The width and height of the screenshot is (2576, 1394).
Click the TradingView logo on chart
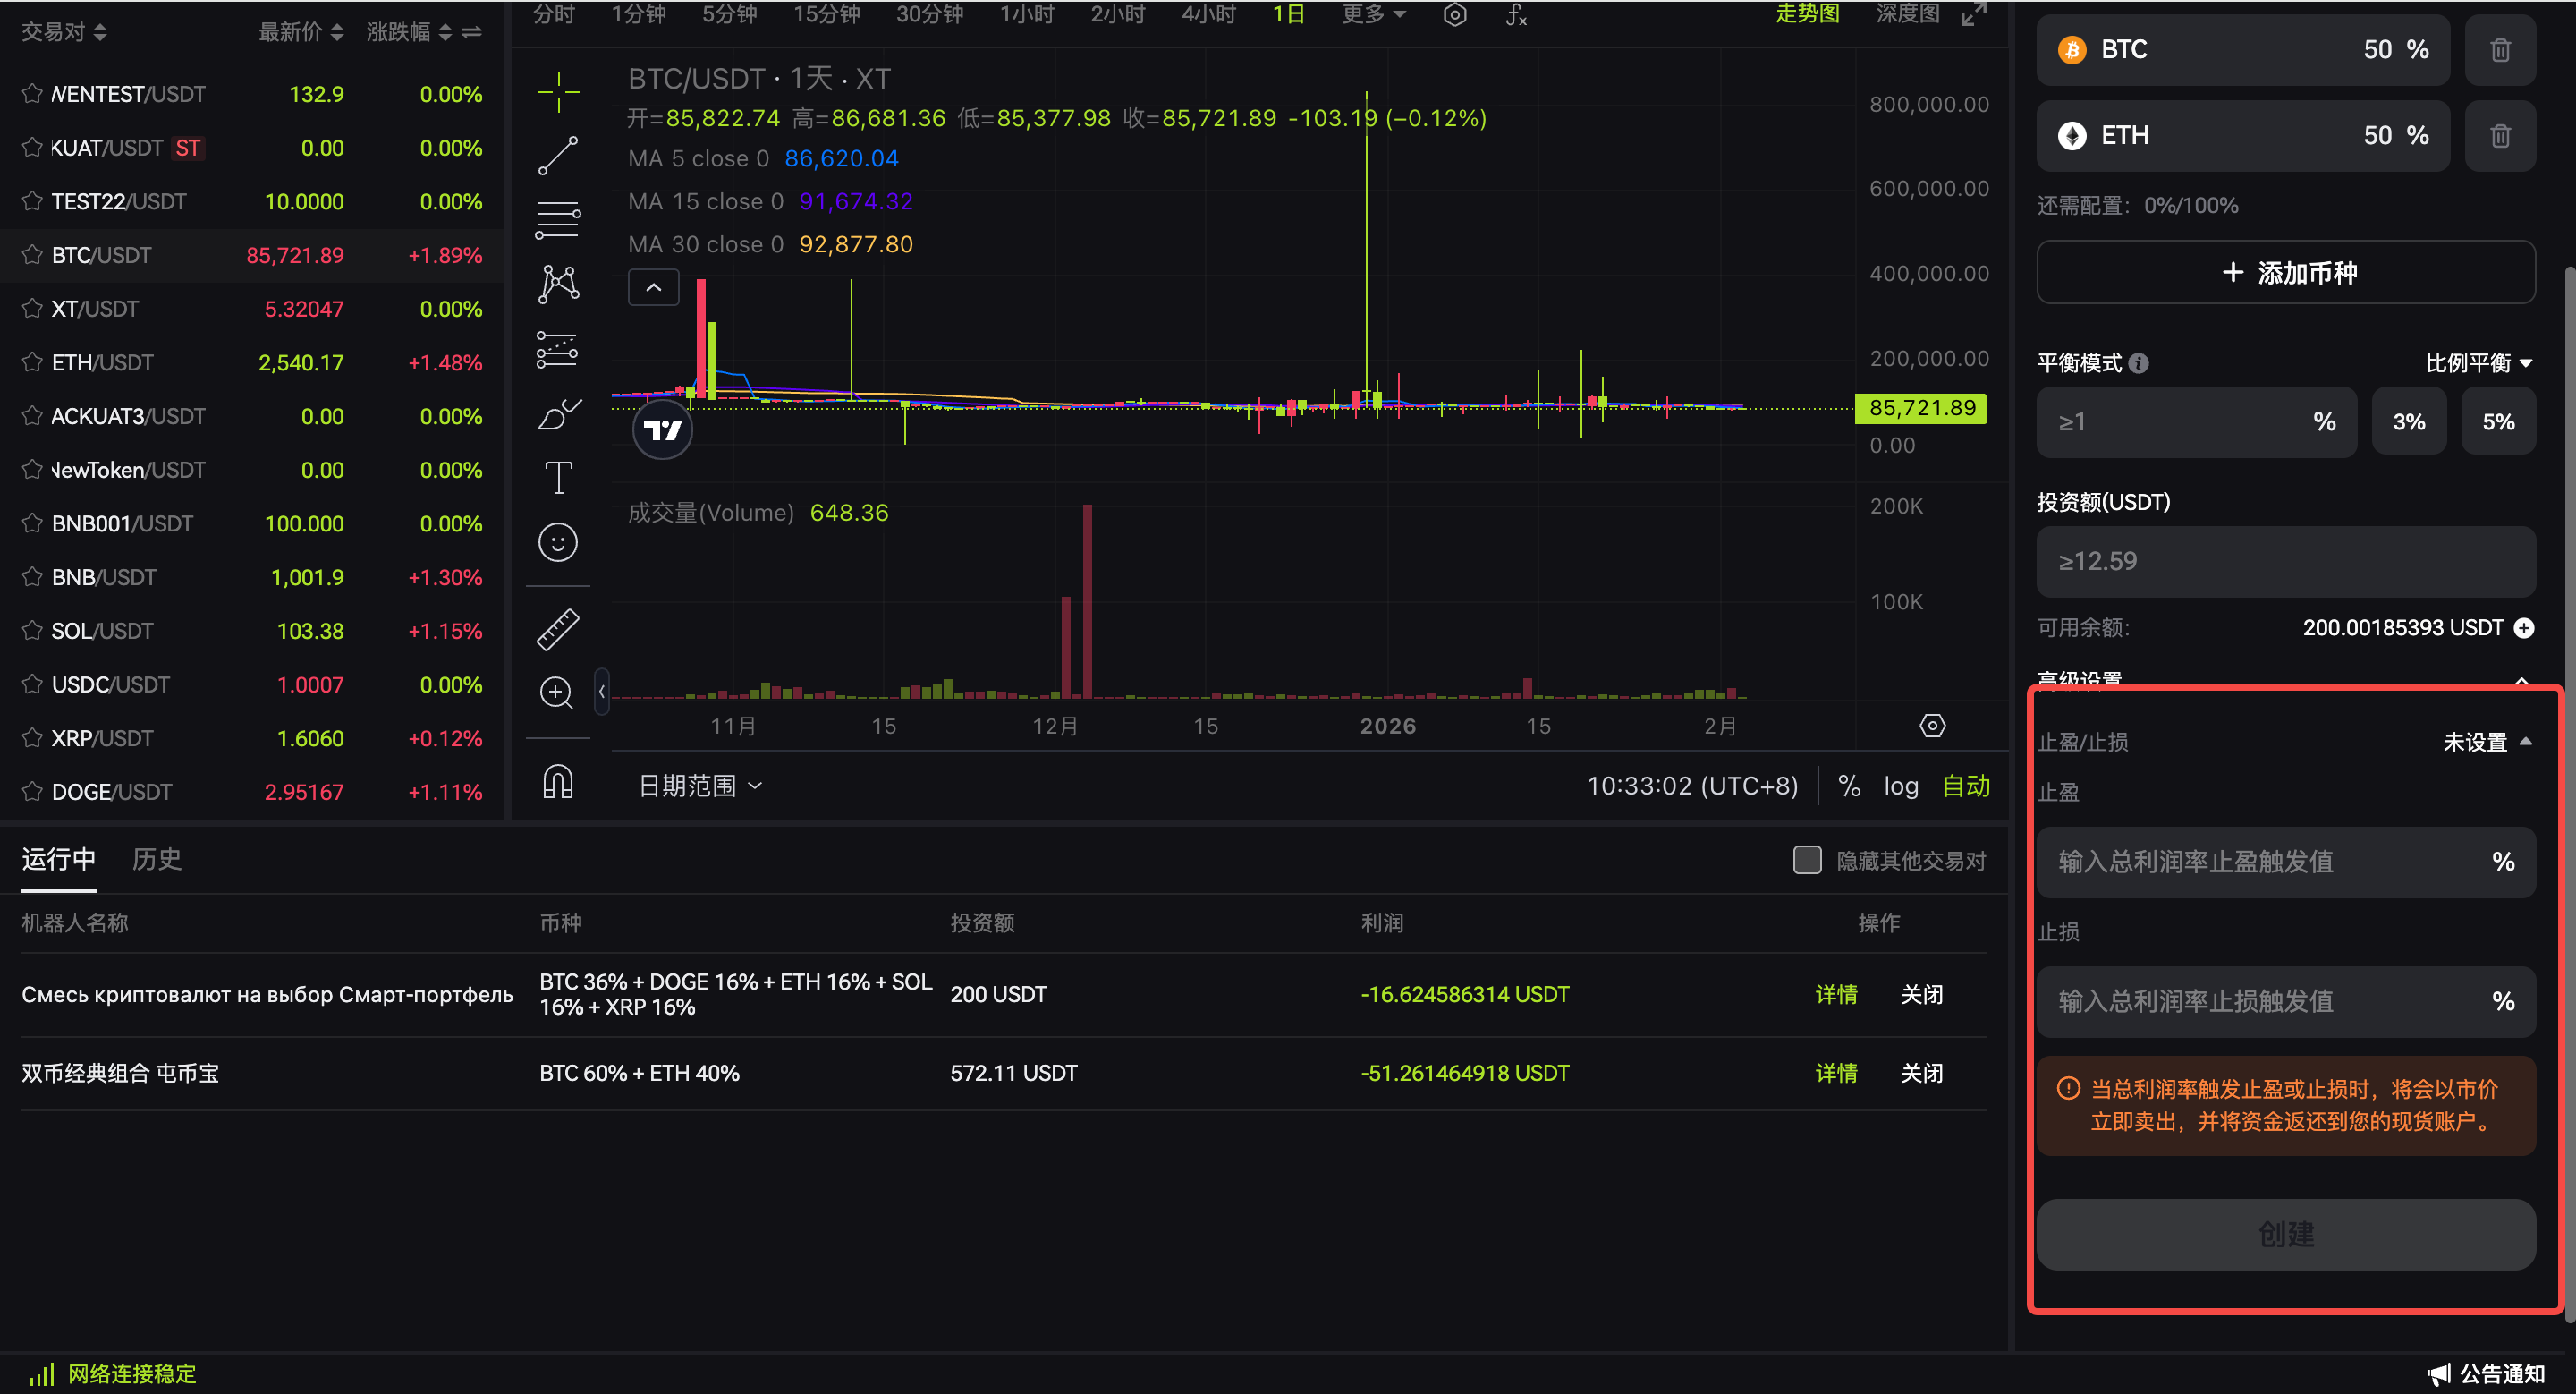[x=663, y=430]
